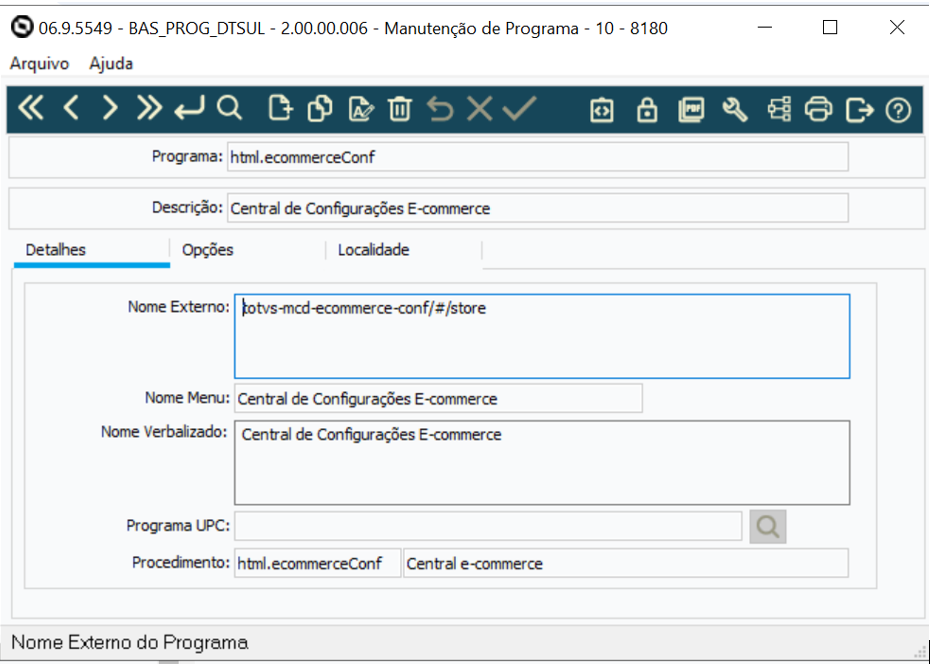Viewport: 930px width, 665px height.
Task: Go to next record arrow
Action: (110, 109)
